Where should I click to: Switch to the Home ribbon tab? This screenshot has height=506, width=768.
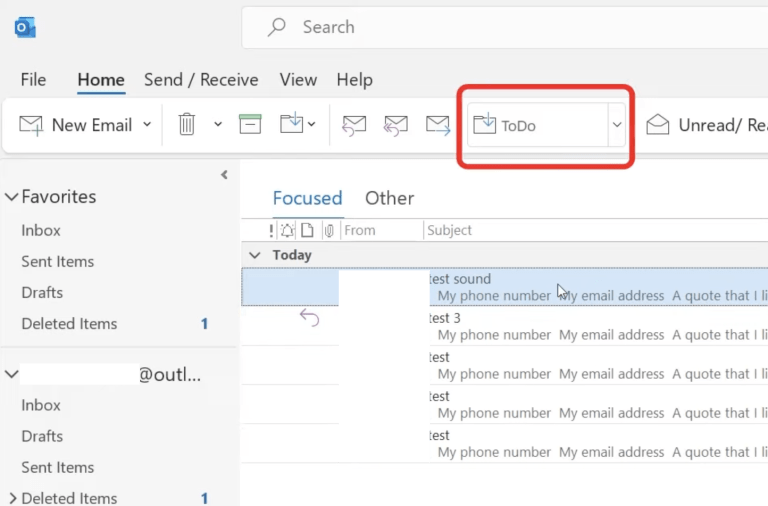pos(101,80)
